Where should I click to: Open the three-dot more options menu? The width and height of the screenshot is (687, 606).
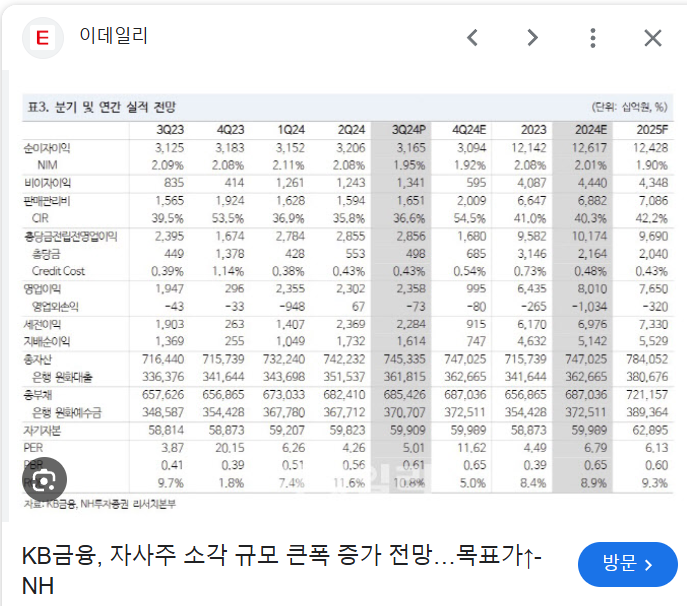coord(593,38)
